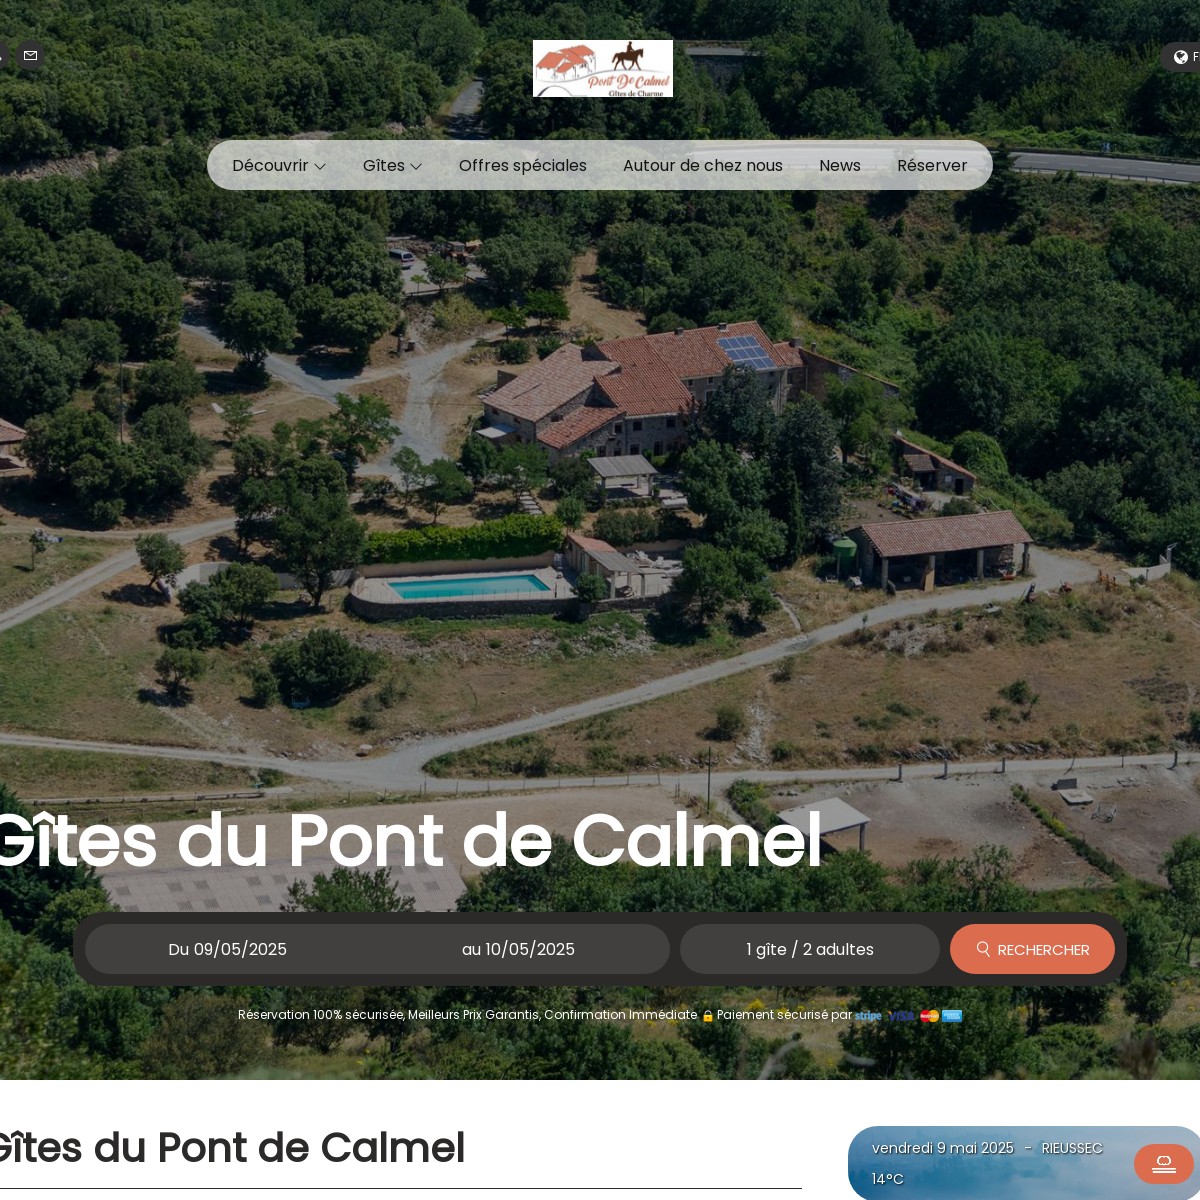Screen dimensions: 1200x1200
Task: Click the yellow padlock secure icon
Action: click(708, 1016)
